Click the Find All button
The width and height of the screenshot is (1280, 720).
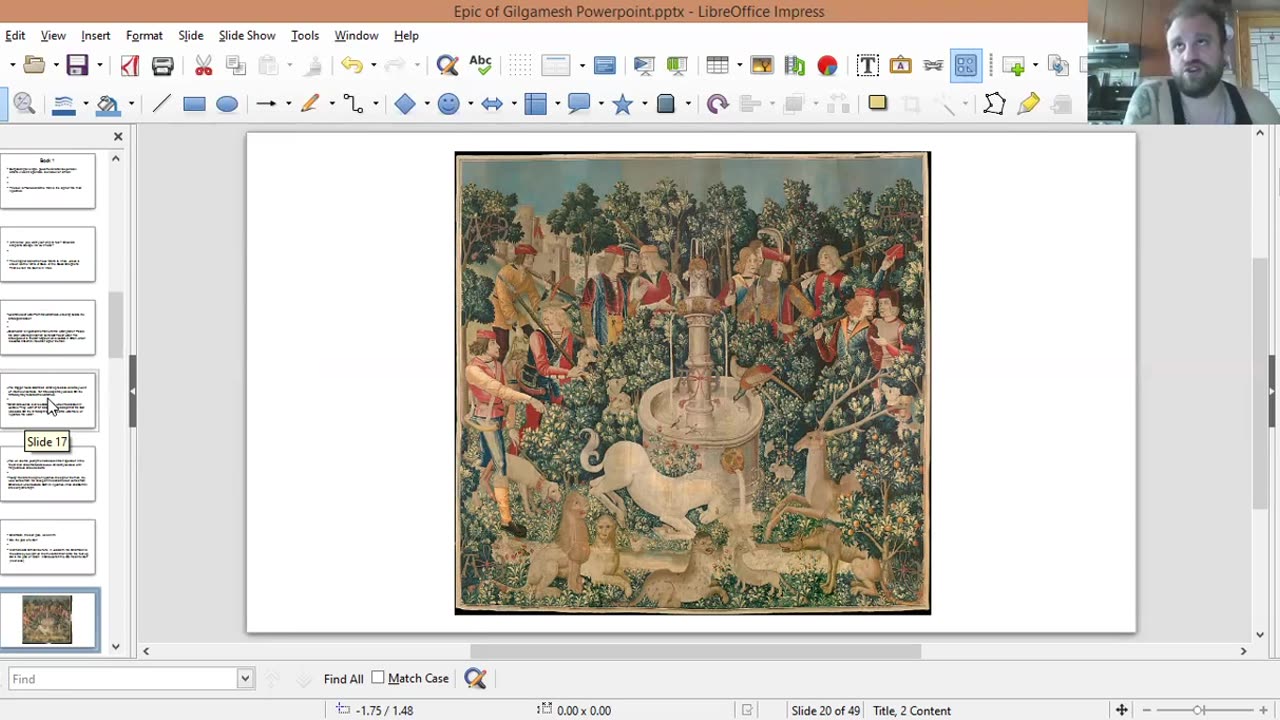[x=343, y=679]
